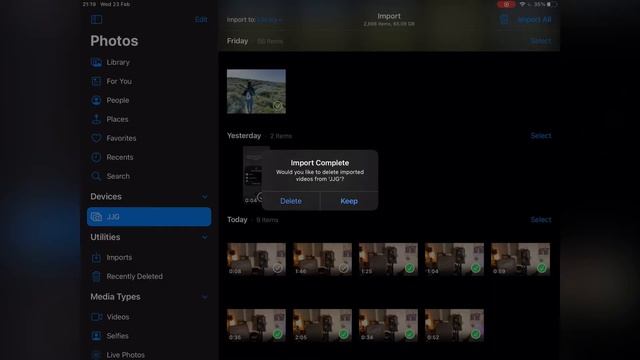The width and height of the screenshot is (640, 360).
Task: Click the Import All button
Action: [534, 20]
